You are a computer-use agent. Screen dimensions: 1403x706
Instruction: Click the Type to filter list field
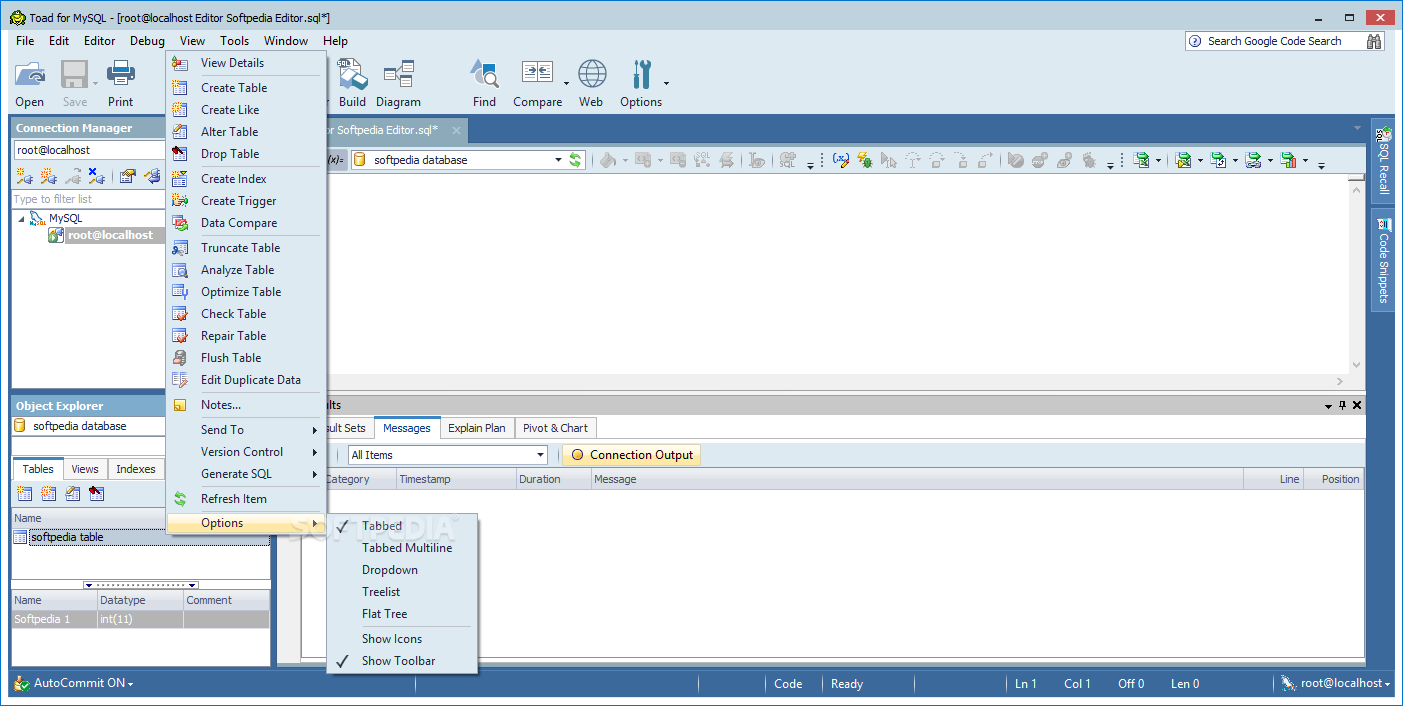pyautogui.click(x=88, y=199)
